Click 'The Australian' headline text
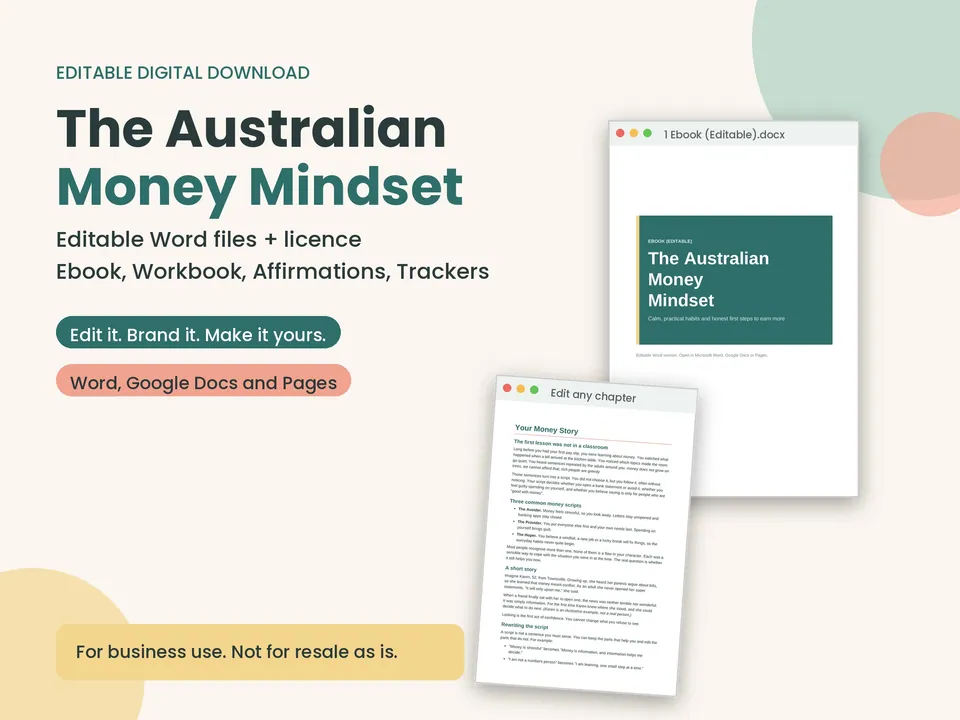Screen dimensions: 960x720 click(251, 129)
